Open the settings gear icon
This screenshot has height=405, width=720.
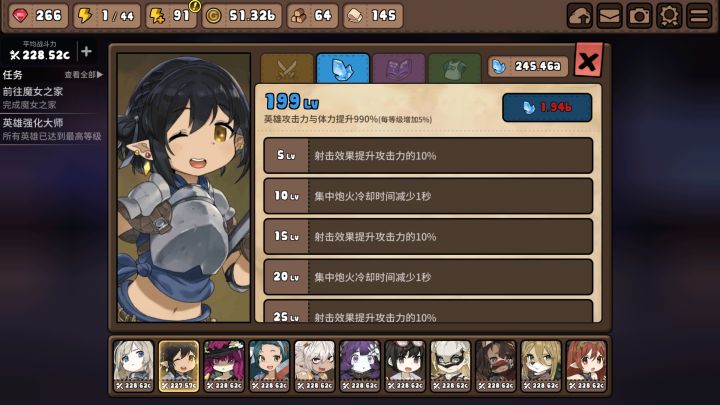[669, 16]
